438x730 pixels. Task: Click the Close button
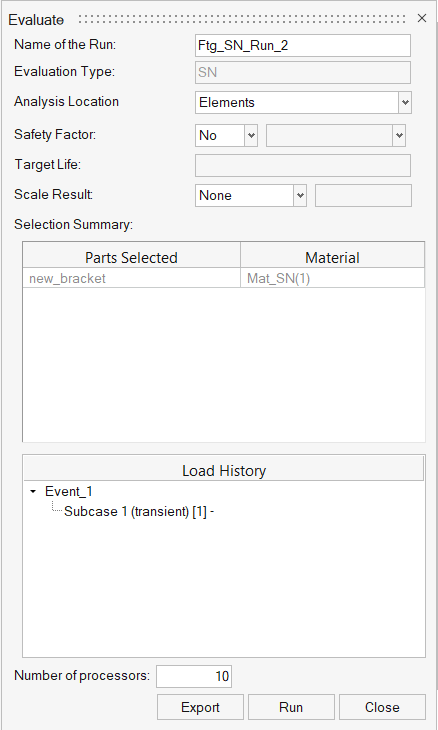[x=382, y=707]
